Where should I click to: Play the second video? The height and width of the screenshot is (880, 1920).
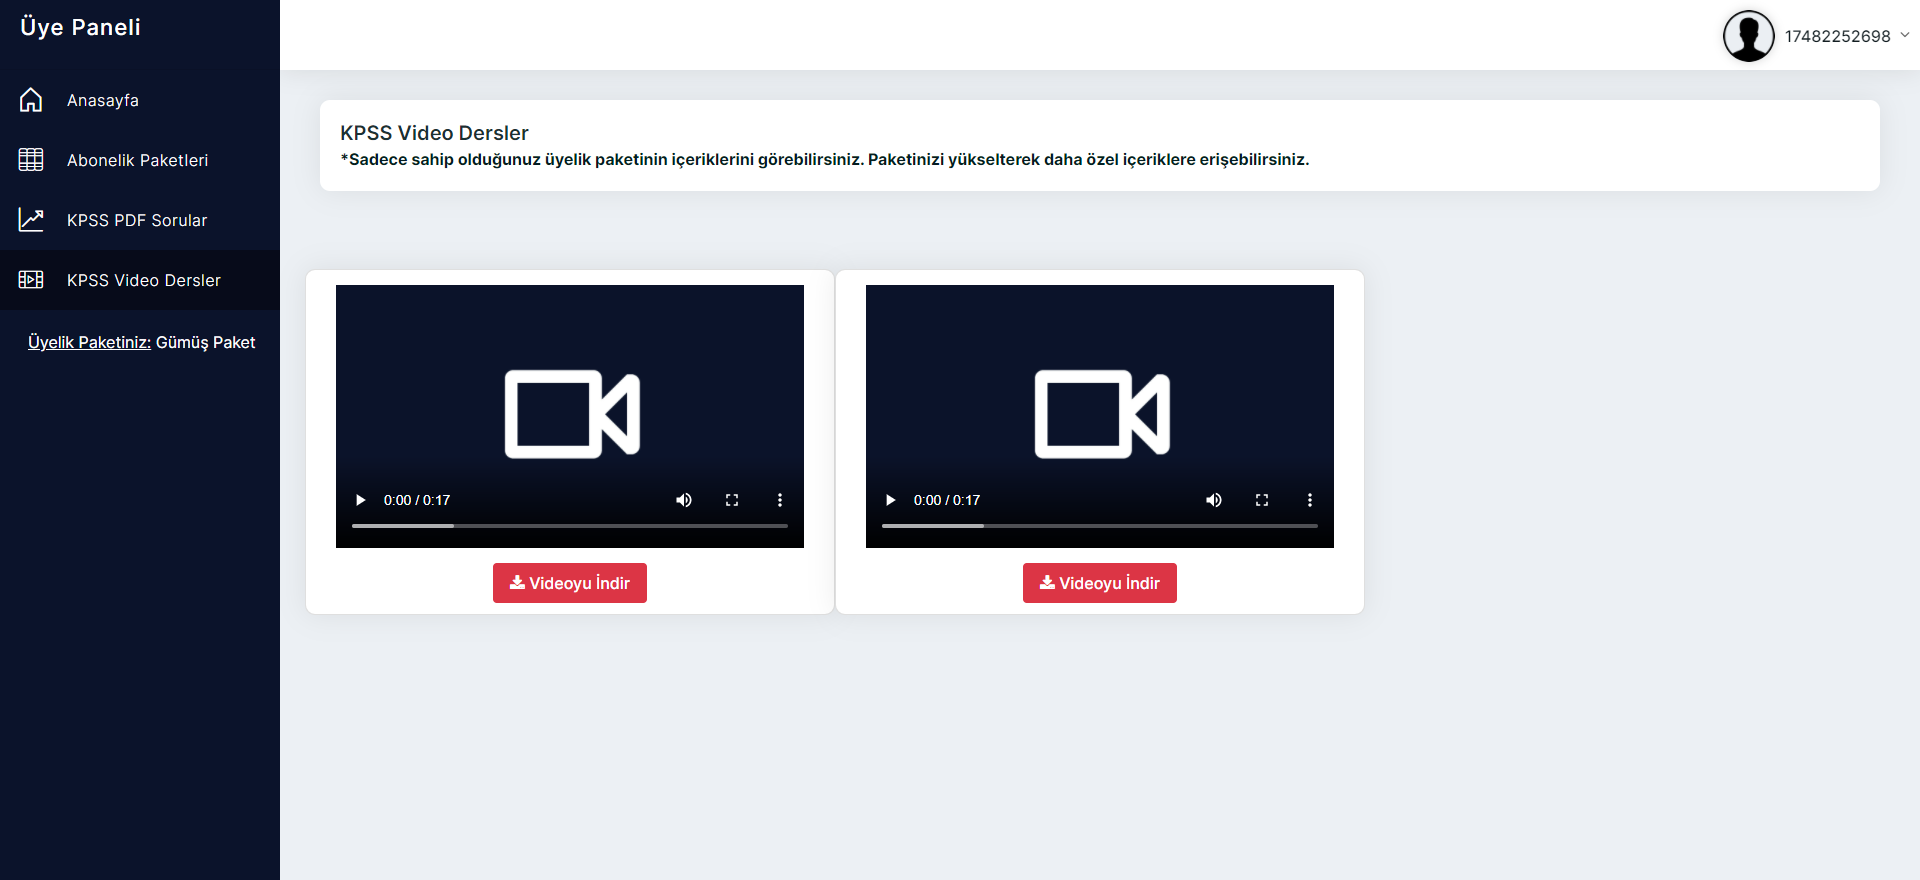[891, 500]
